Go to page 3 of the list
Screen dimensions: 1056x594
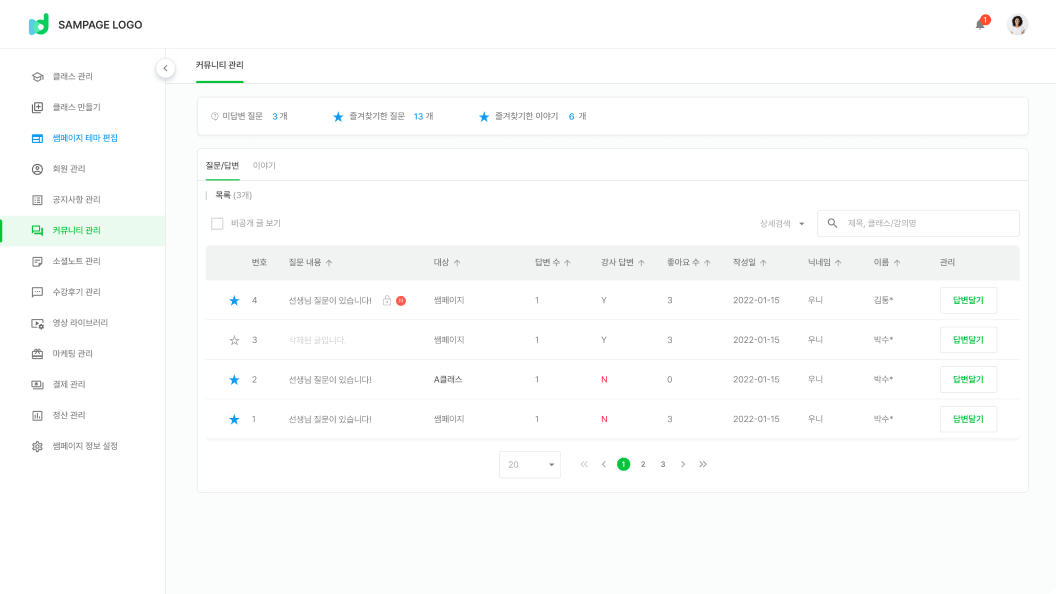pyautogui.click(x=663, y=464)
